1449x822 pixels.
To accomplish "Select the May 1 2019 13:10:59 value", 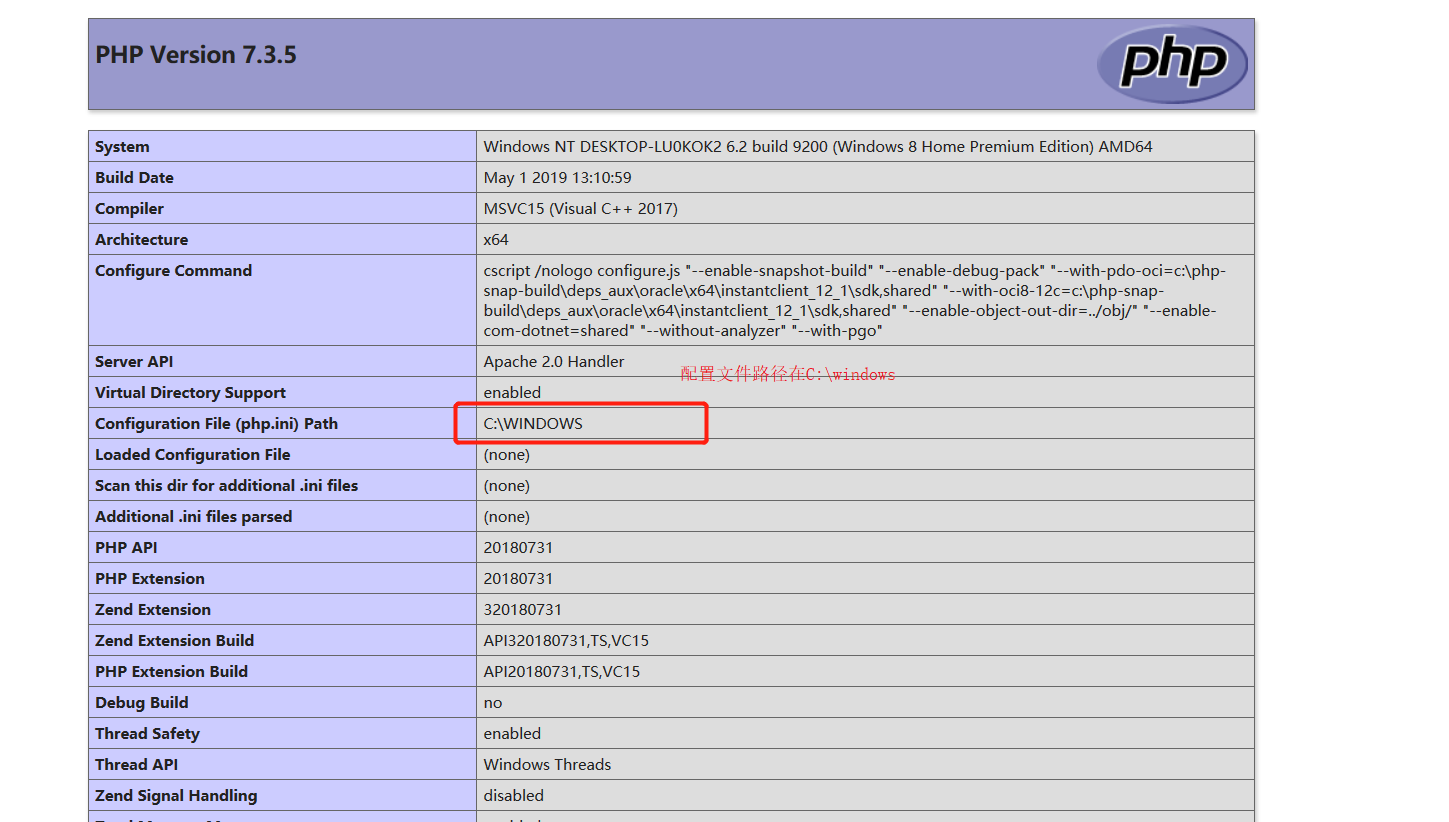I will click(557, 178).
